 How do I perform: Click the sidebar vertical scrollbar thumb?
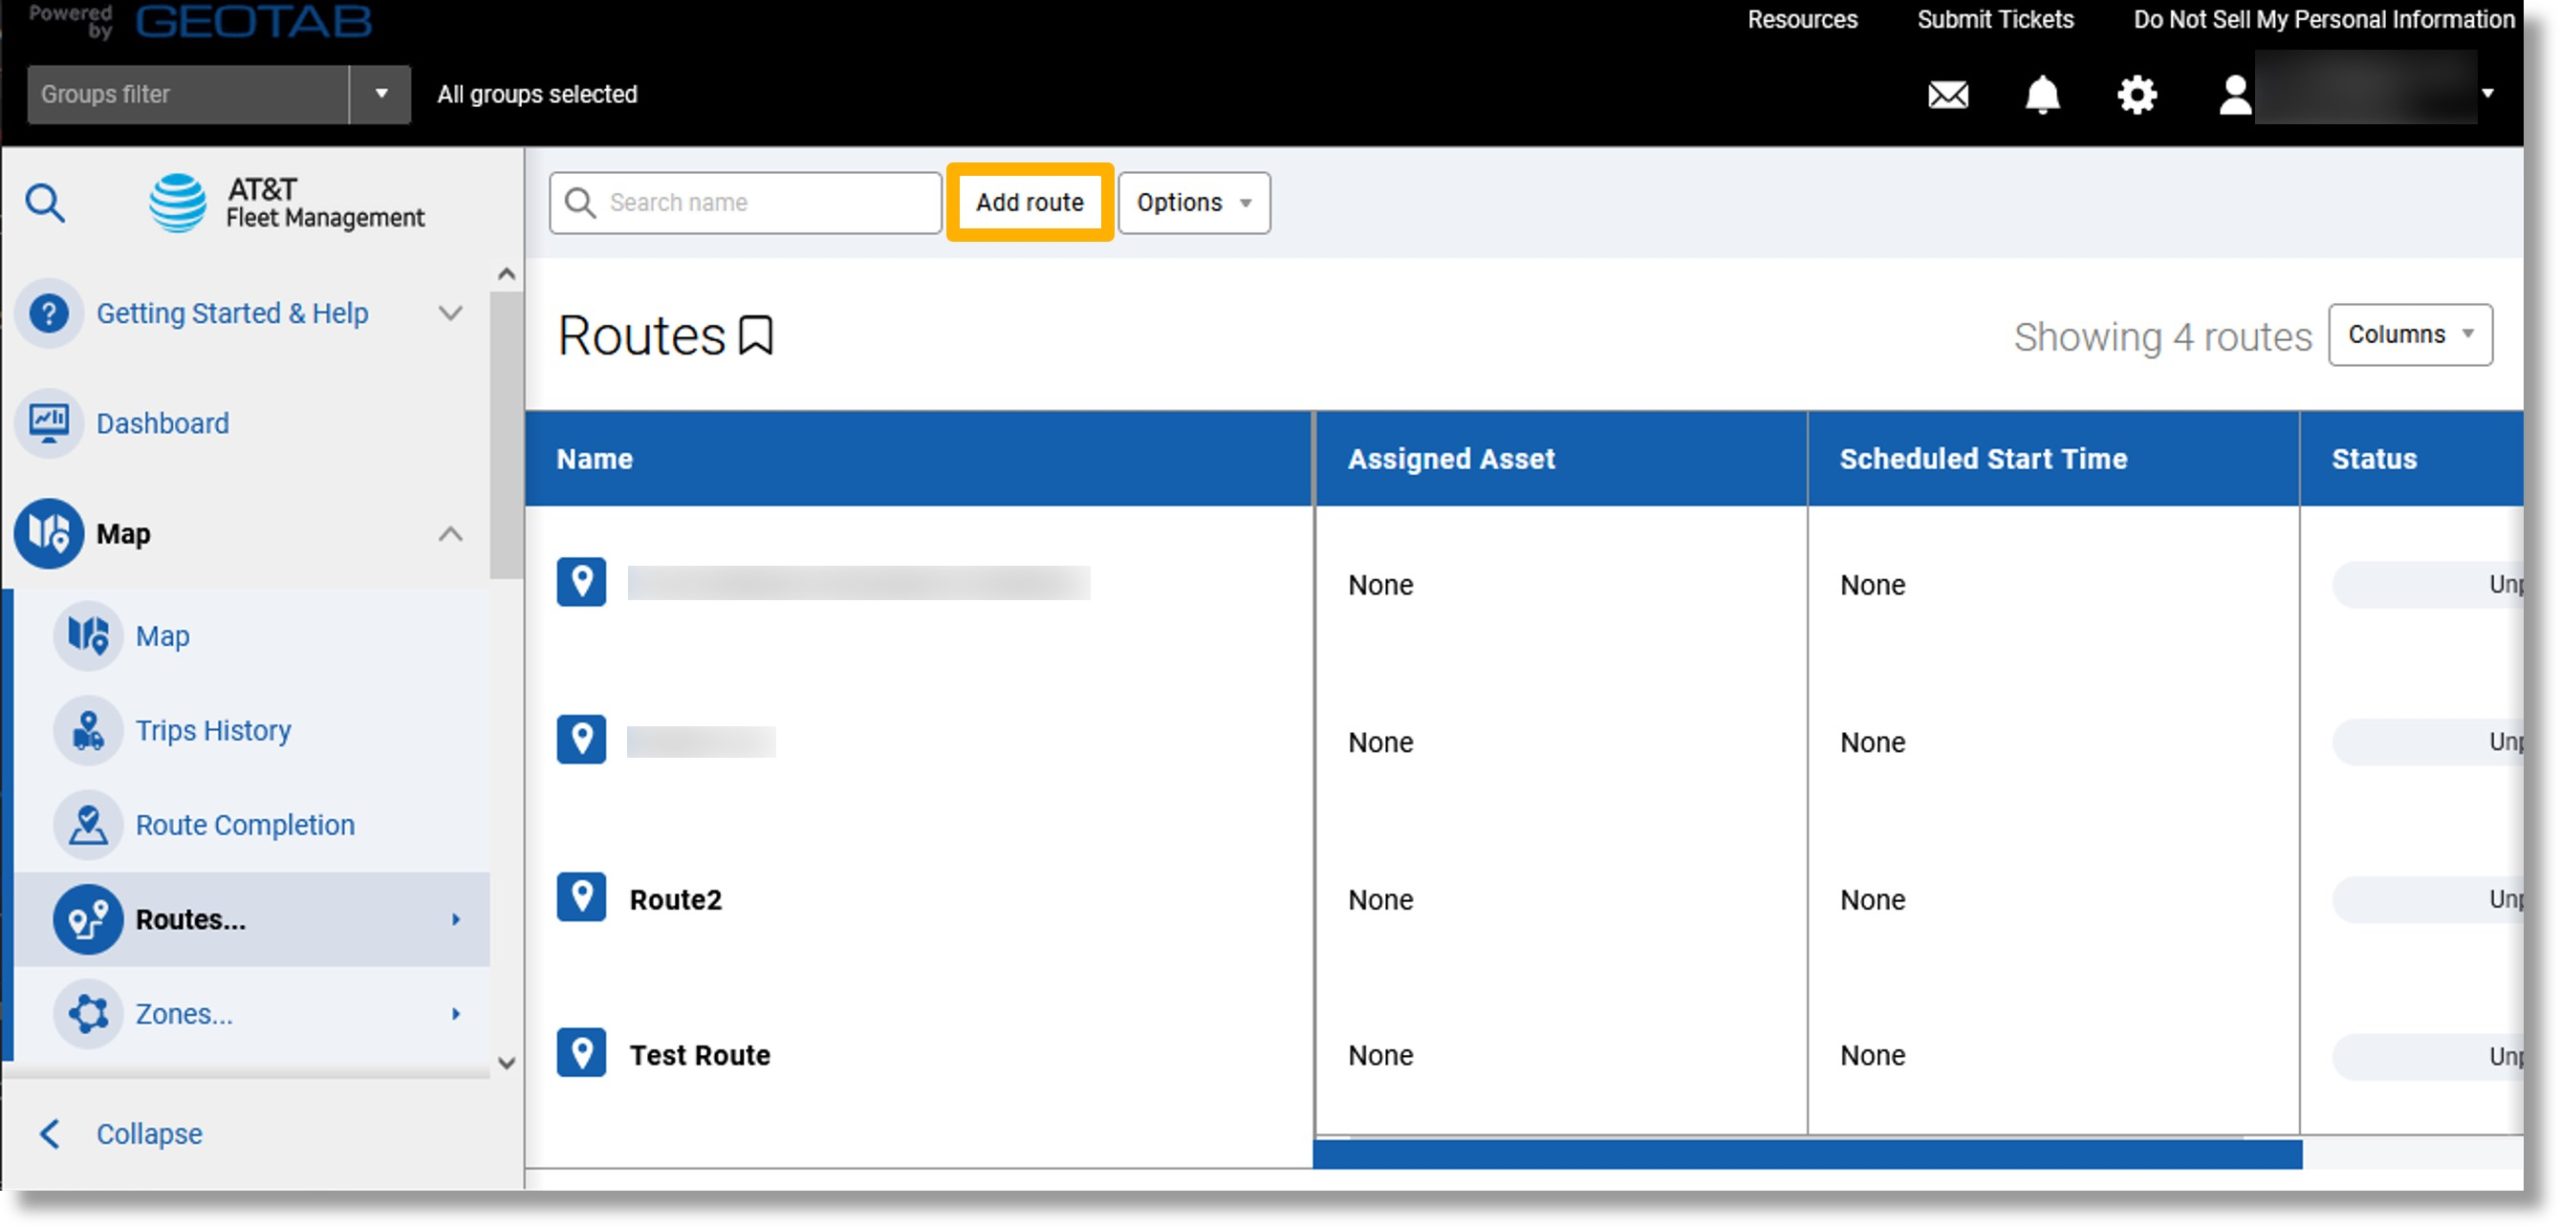pyautogui.click(x=507, y=435)
